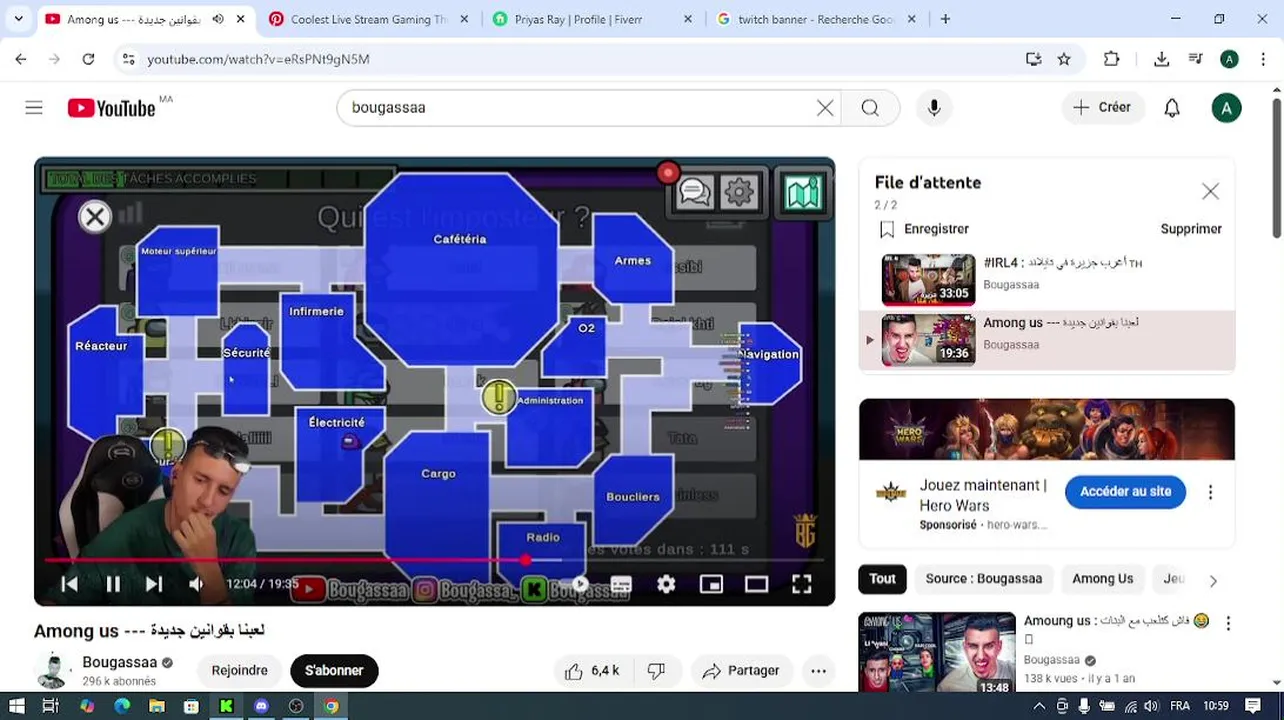The width and height of the screenshot is (1284, 720).
Task: Open Chrome downloads
Action: tap(1161, 59)
